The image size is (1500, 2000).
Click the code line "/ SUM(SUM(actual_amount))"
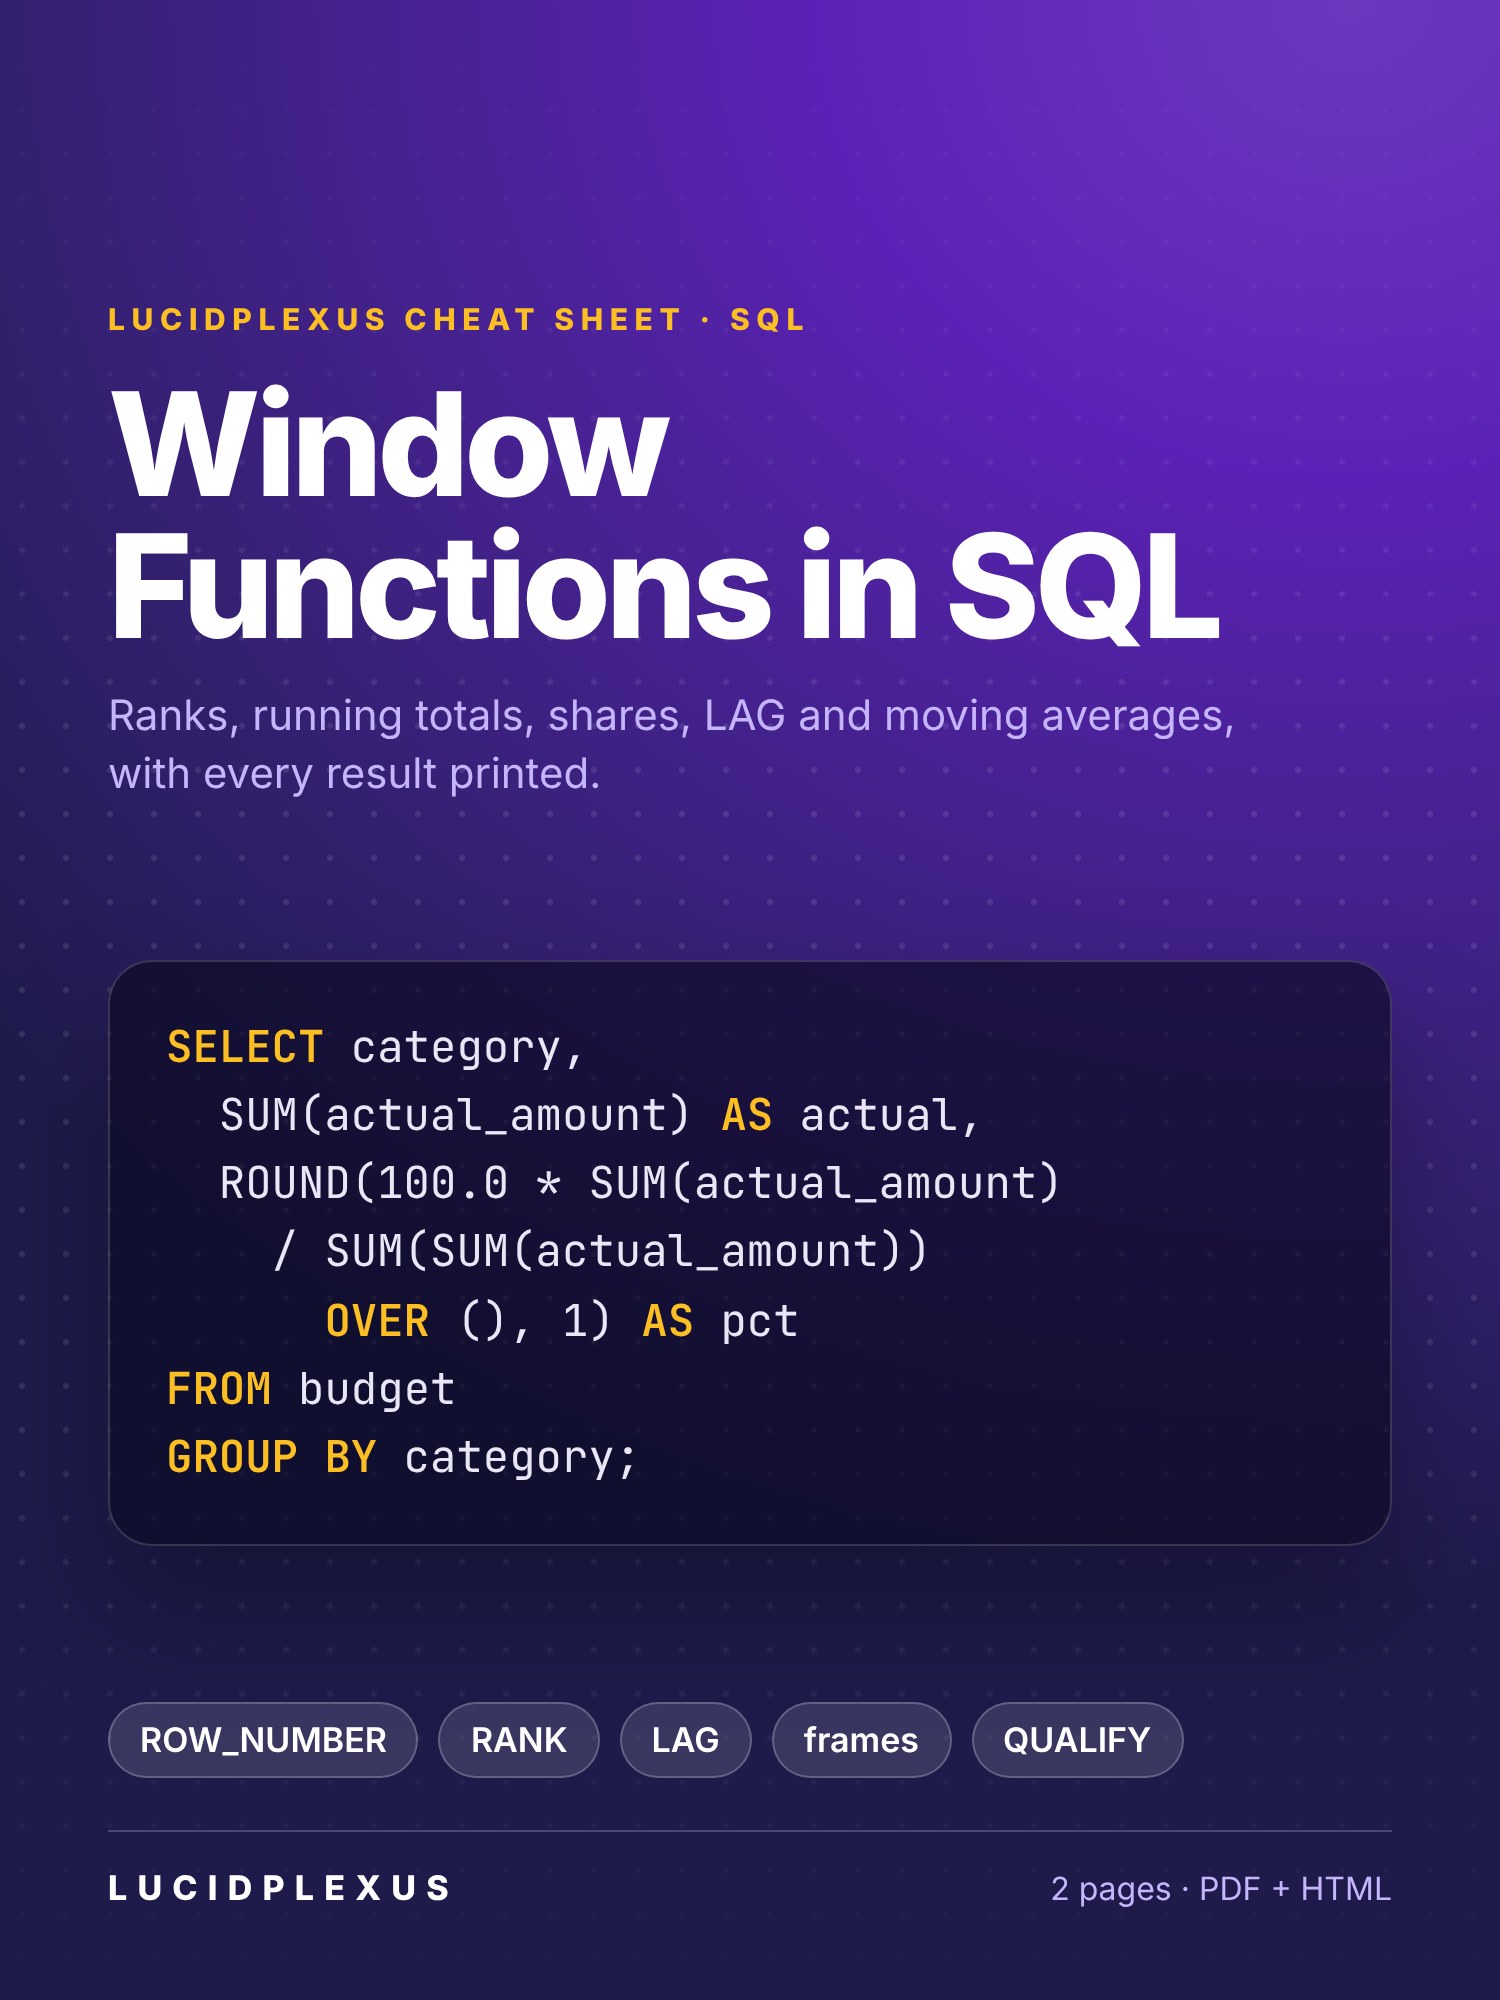point(601,1252)
